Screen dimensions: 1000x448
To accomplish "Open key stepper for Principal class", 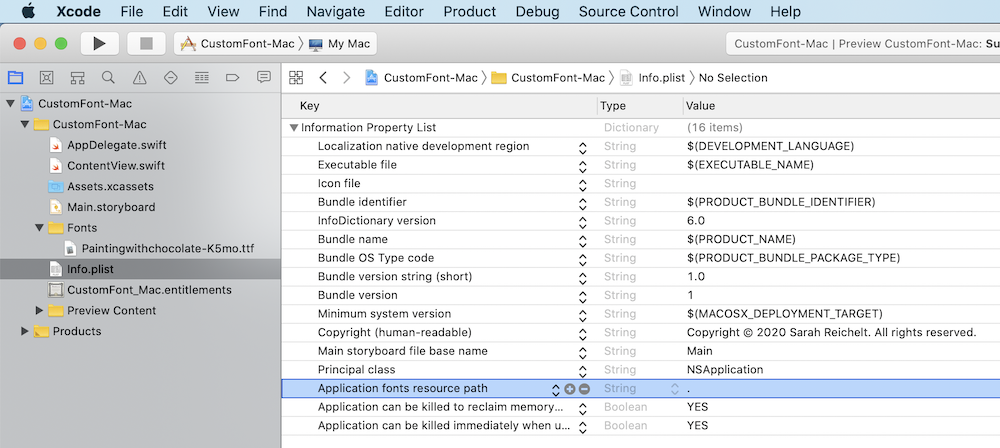I will click(582, 370).
